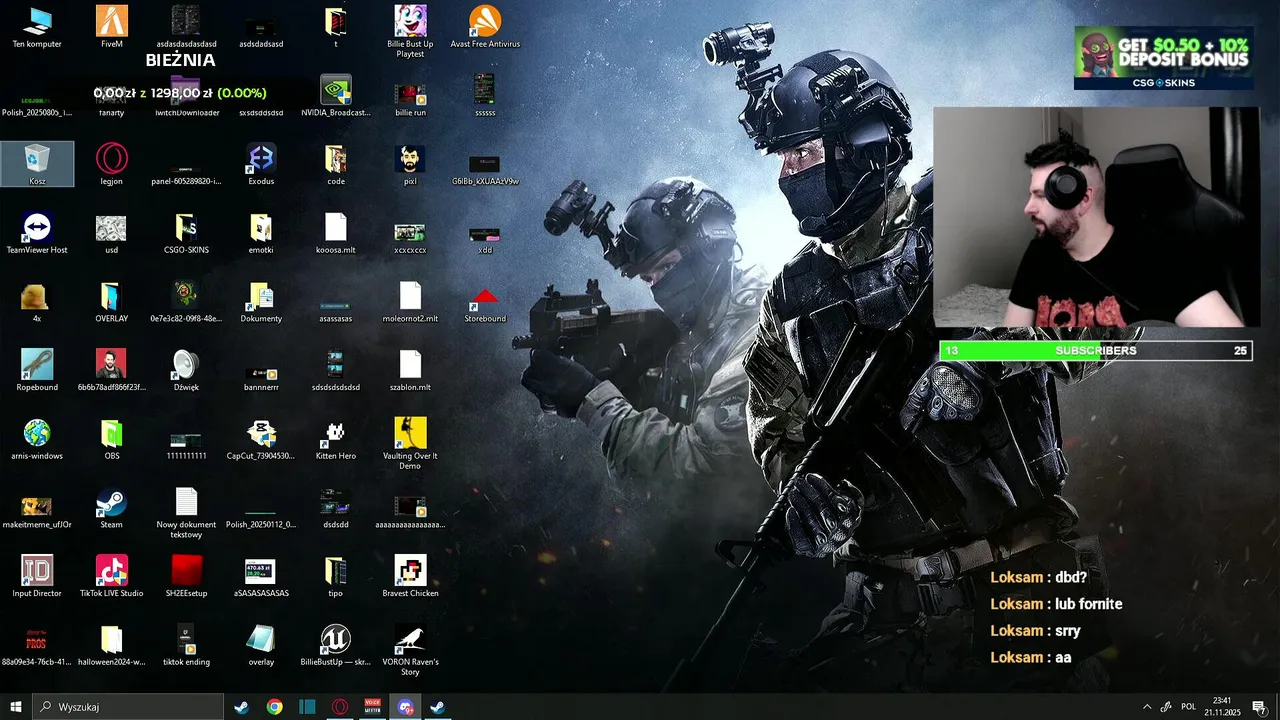Launch Kitten Hero game shortcut
This screenshot has height=720, width=1280.
coord(336,439)
